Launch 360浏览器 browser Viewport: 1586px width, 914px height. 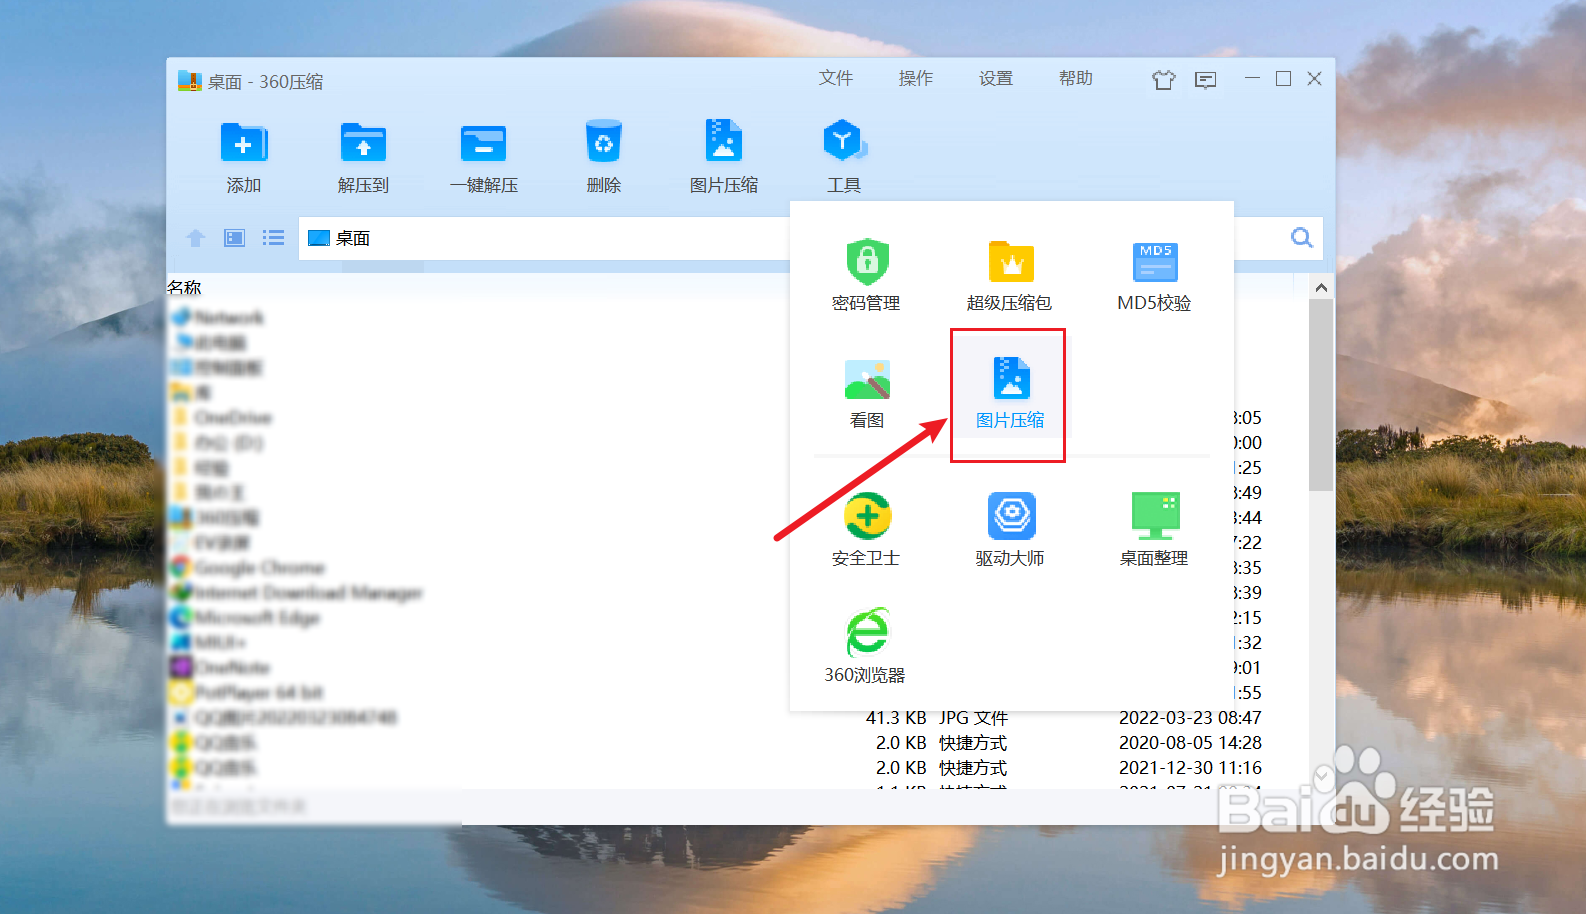(x=866, y=647)
